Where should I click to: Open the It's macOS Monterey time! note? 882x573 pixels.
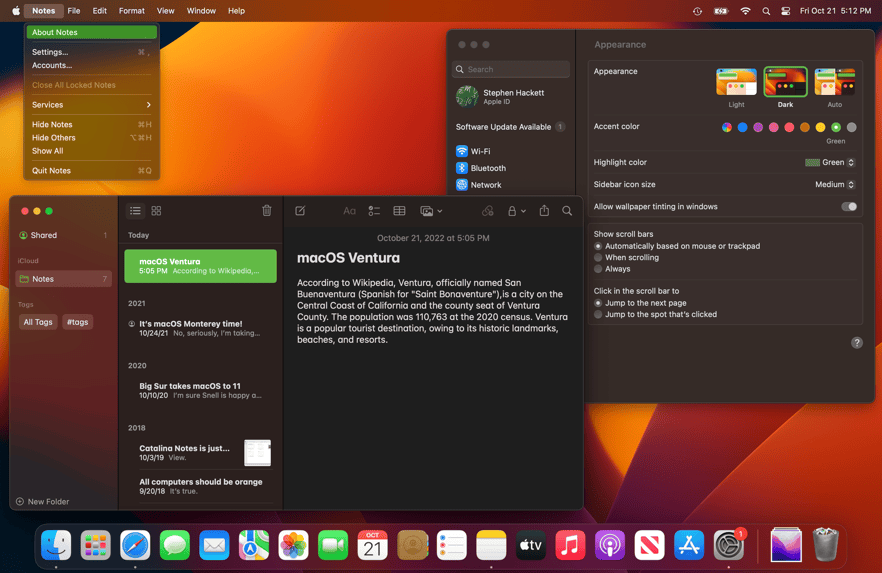point(200,328)
